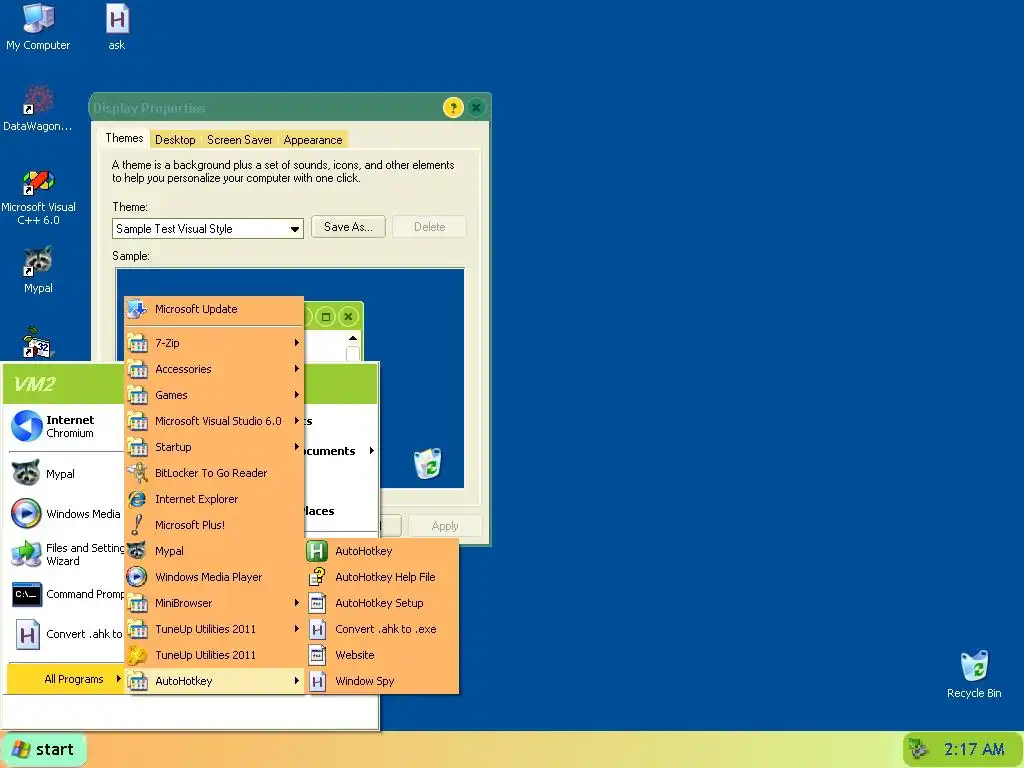Viewport: 1024px width, 768px height.
Task: Launch Window Spy
Action: (x=382, y=681)
